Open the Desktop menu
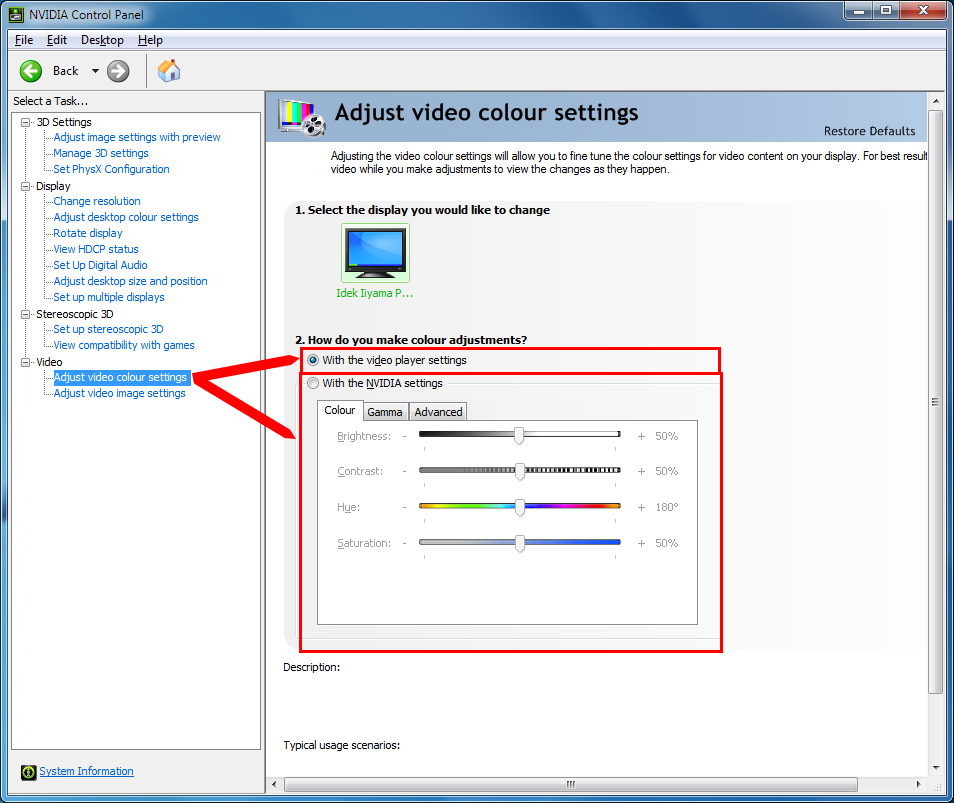This screenshot has width=954, height=803. click(102, 40)
